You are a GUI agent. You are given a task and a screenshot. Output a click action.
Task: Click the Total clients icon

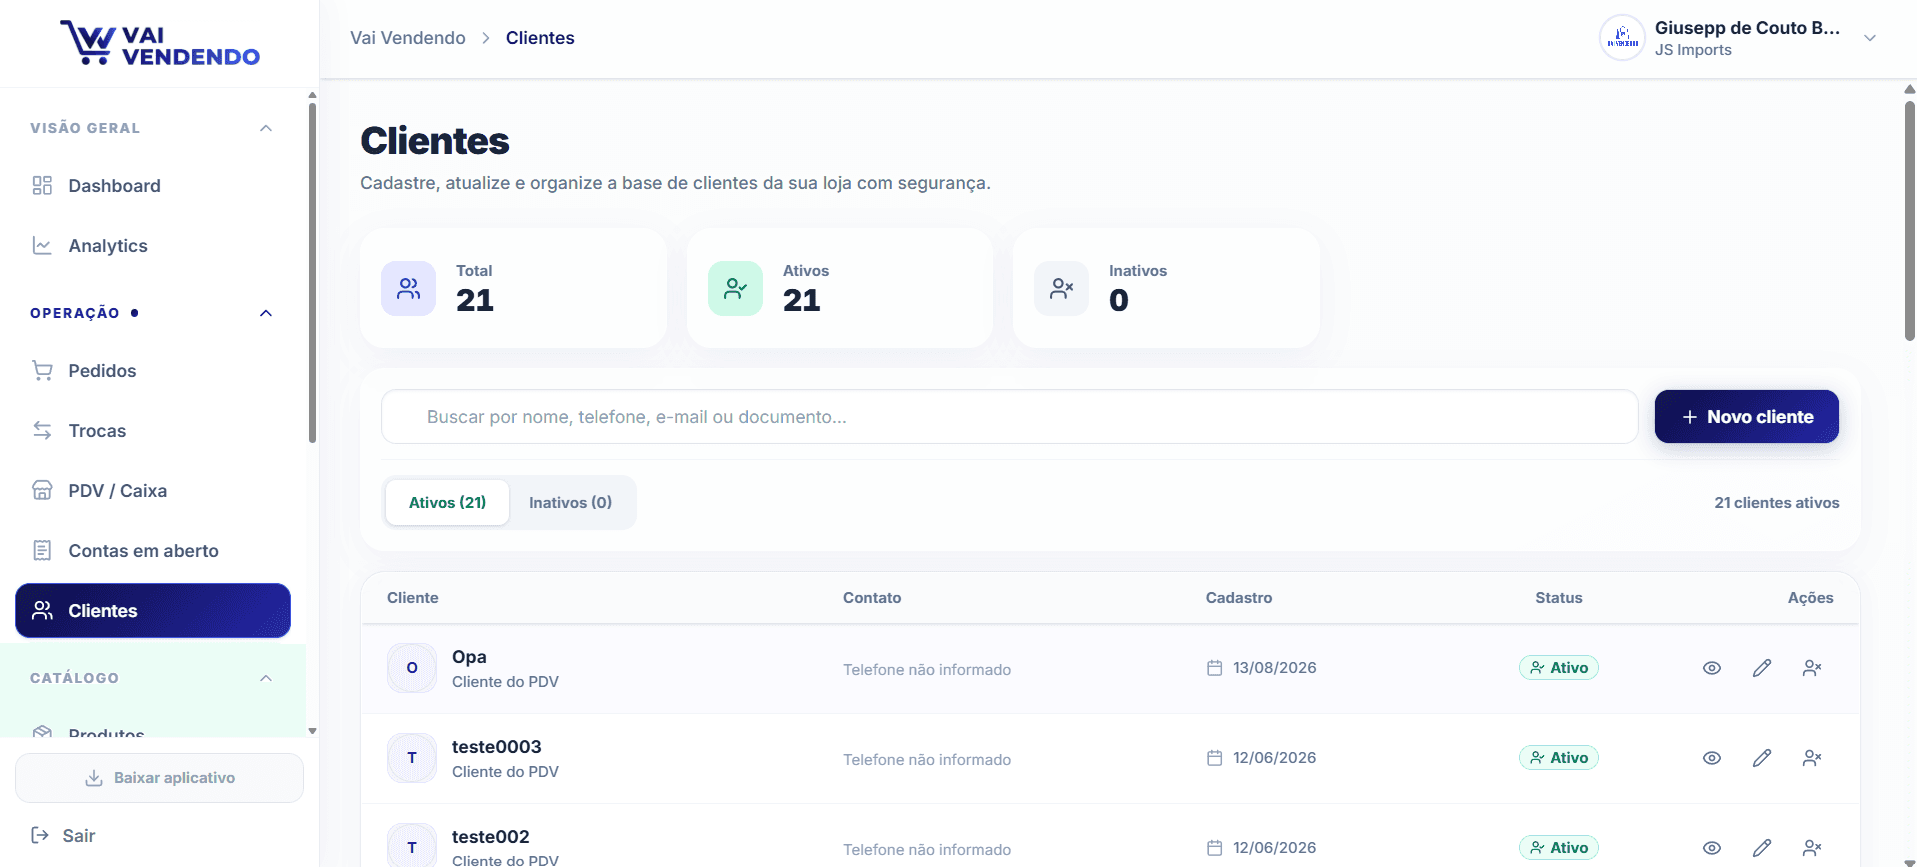(x=408, y=289)
